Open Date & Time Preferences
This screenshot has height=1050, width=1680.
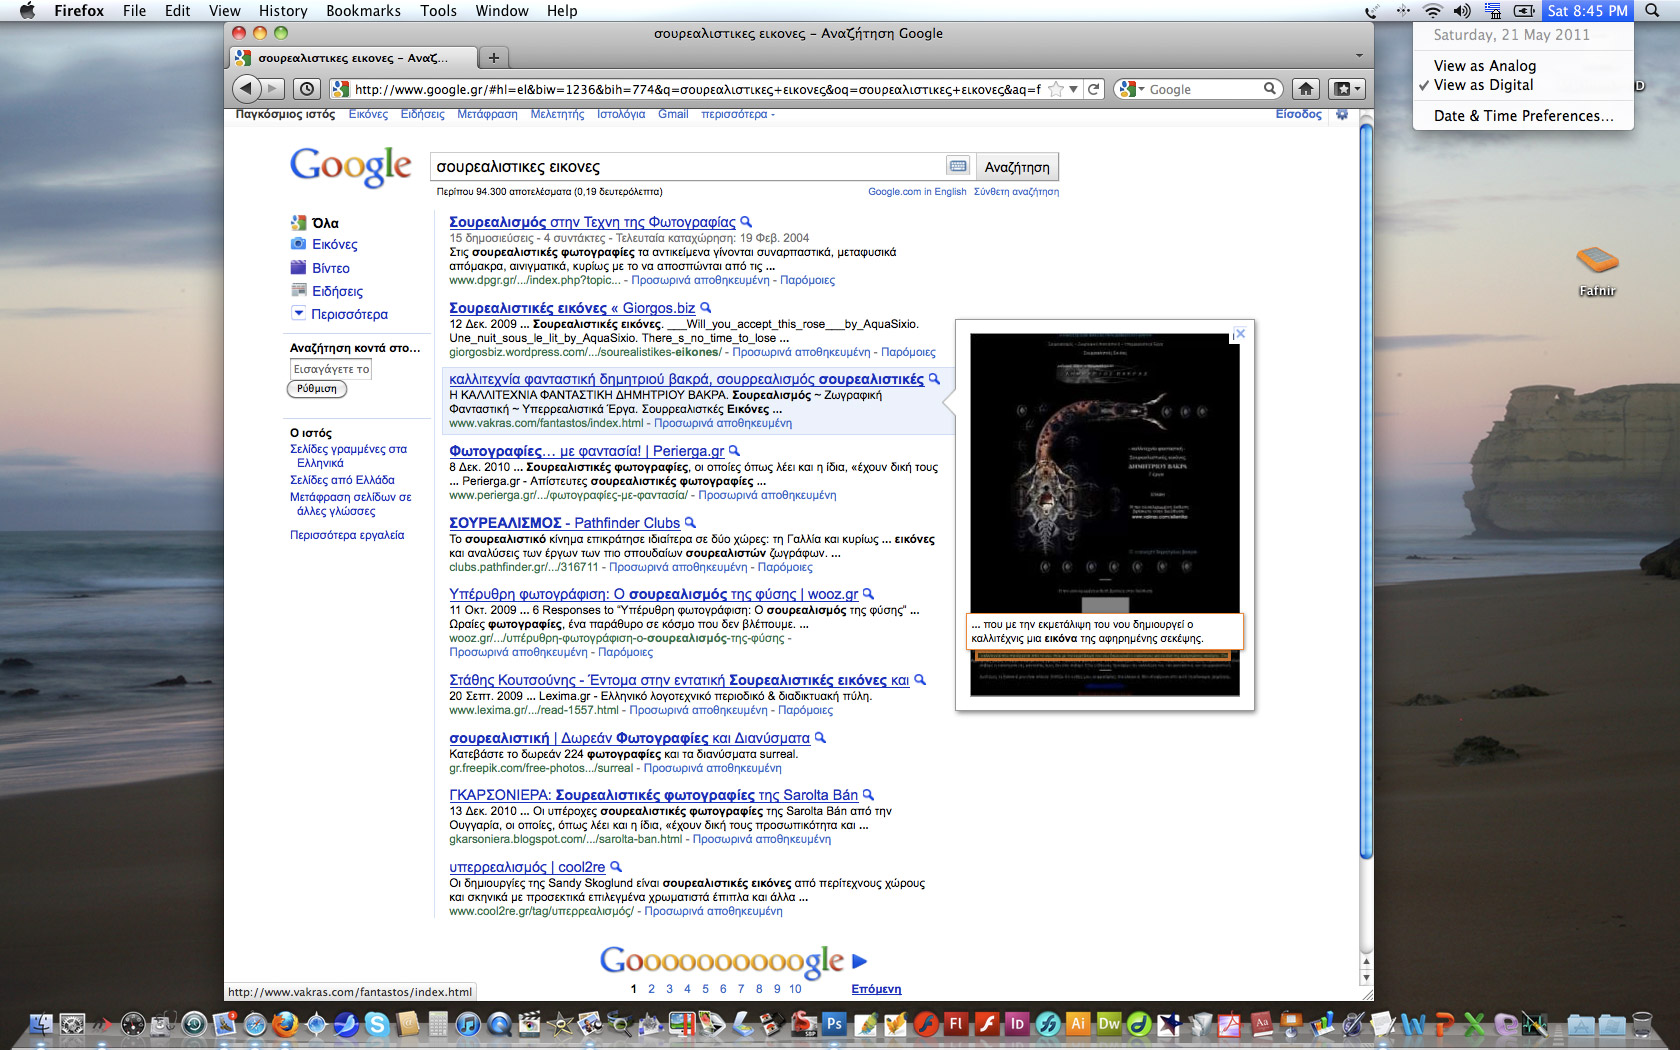[1523, 116]
